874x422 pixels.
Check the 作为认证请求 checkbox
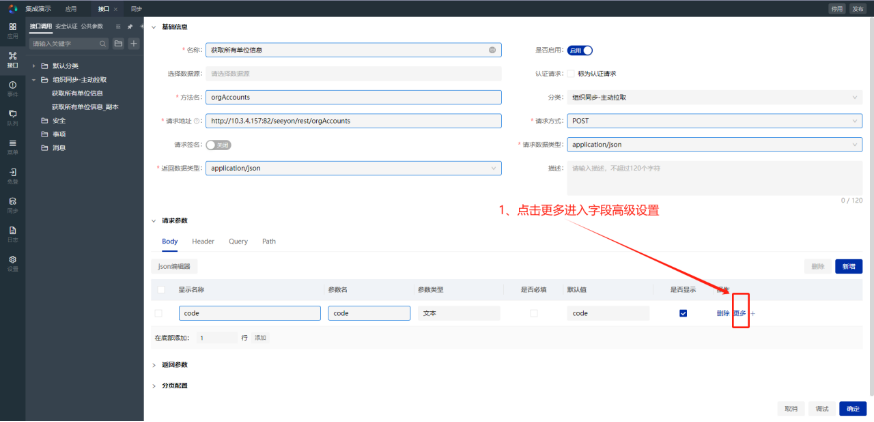pyautogui.click(x=571, y=73)
